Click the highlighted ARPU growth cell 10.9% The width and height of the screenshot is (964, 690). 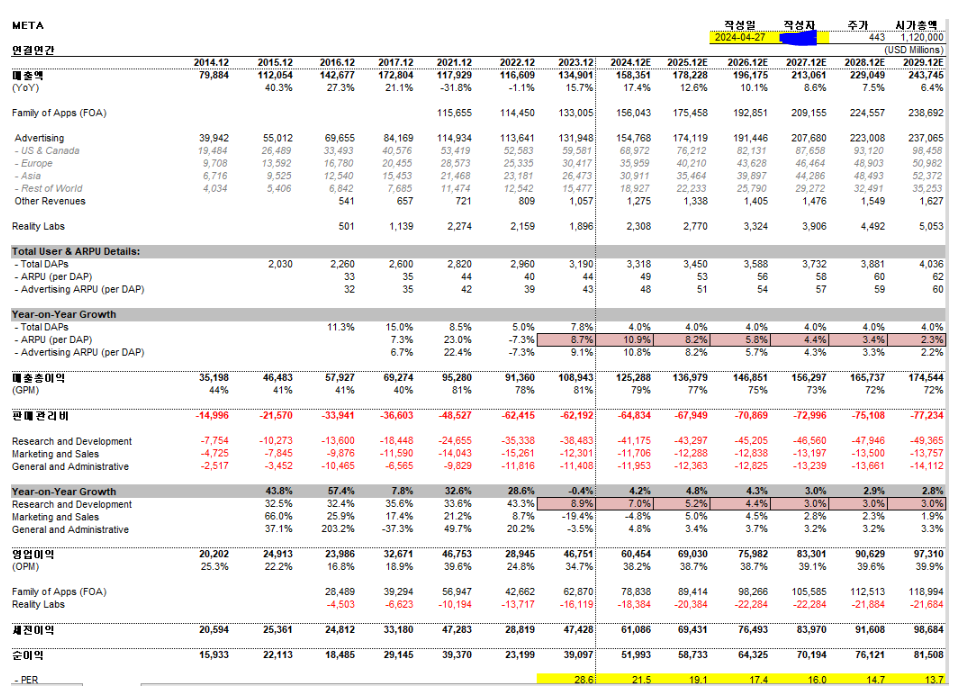coord(624,339)
